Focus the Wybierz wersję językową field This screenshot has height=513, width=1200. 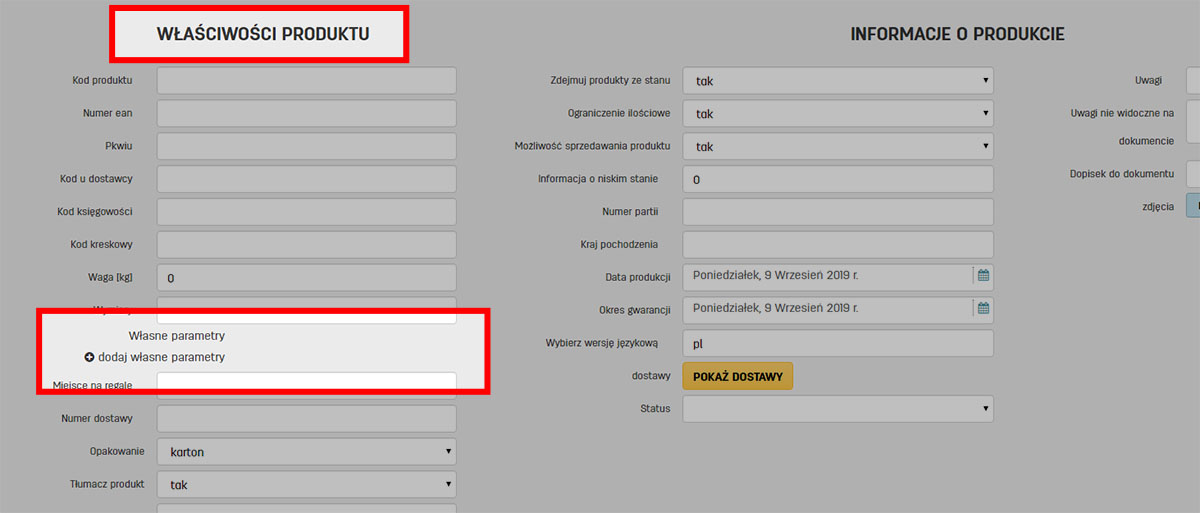[x=838, y=343]
